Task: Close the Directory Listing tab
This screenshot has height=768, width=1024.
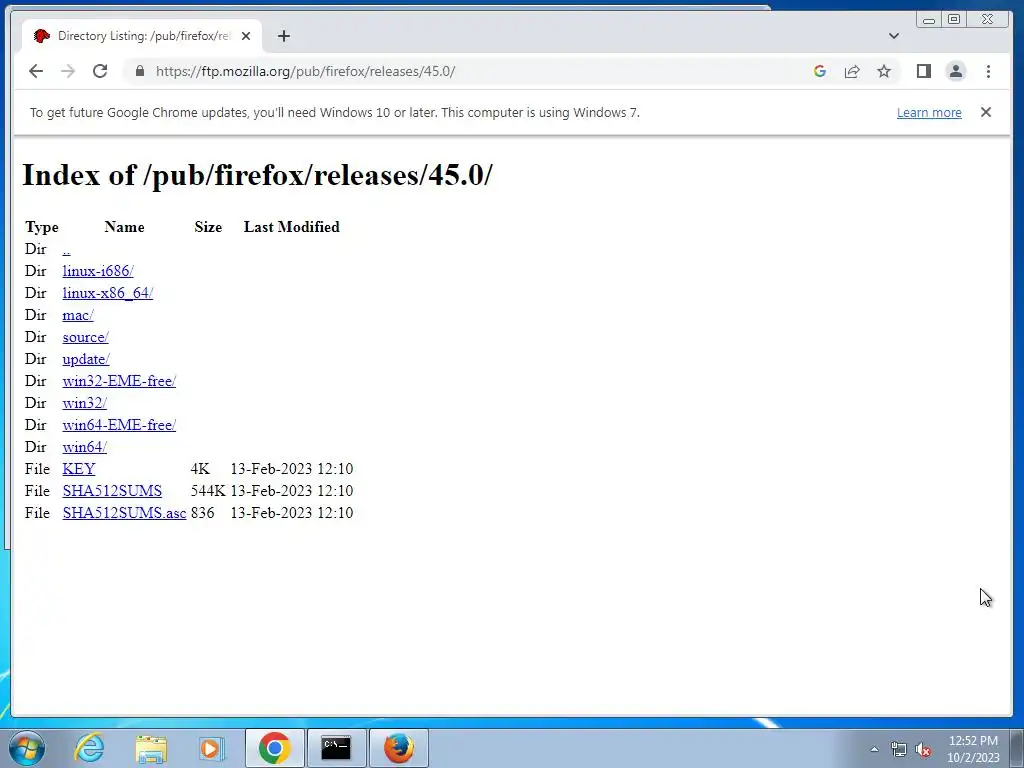Action: tap(246, 36)
